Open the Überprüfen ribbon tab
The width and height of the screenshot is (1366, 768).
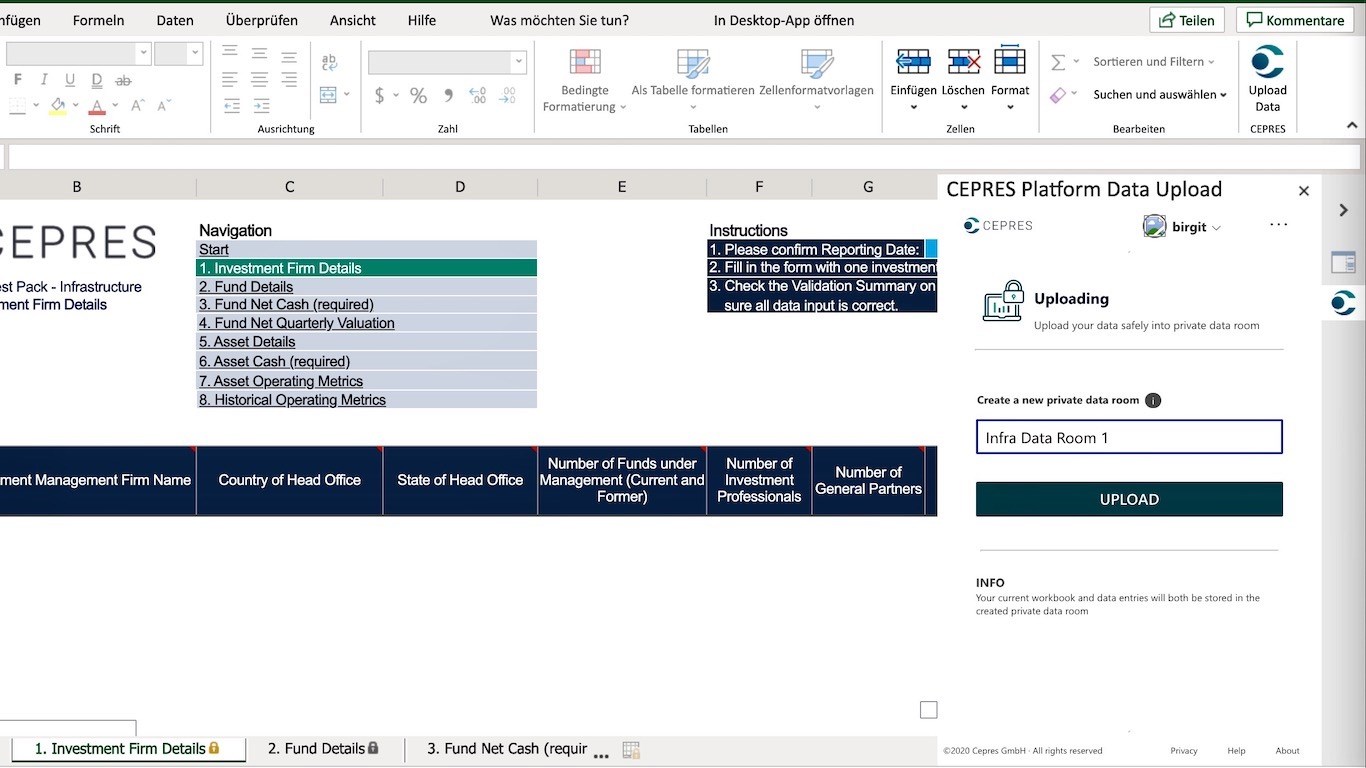(262, 20)
